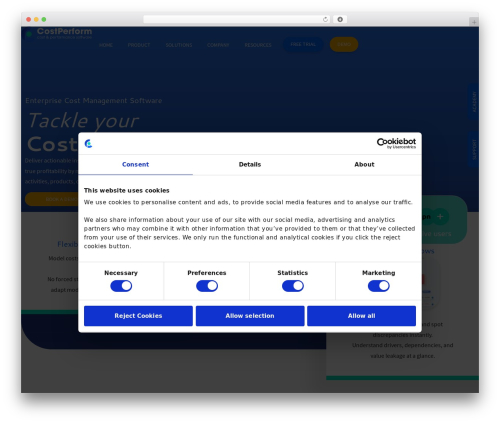Screen dimensions: 500x423
Task: Click the Allow selection button
Action: pos(250,316)
